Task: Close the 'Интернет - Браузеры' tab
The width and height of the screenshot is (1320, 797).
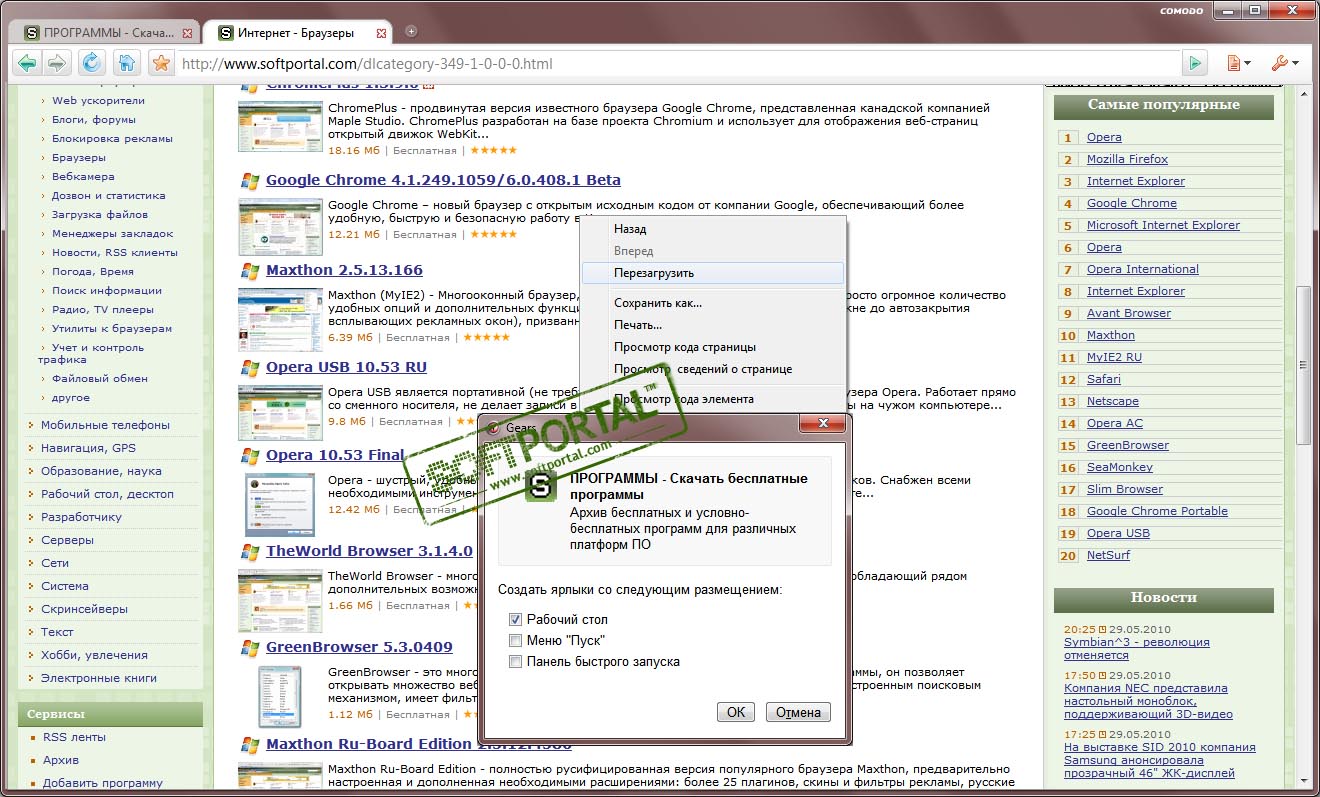Action: [x=381, y=33]
